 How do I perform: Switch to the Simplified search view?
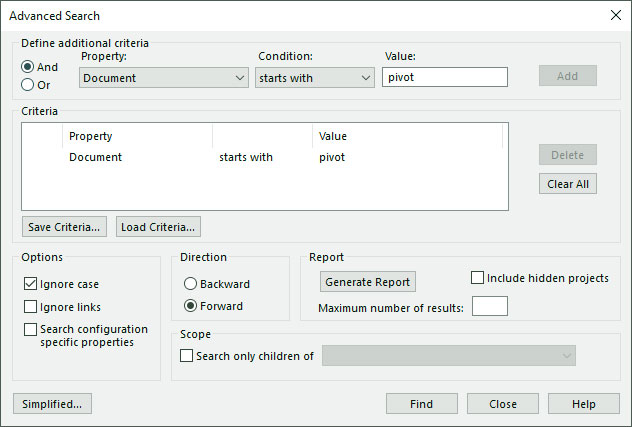click(52, 404)
